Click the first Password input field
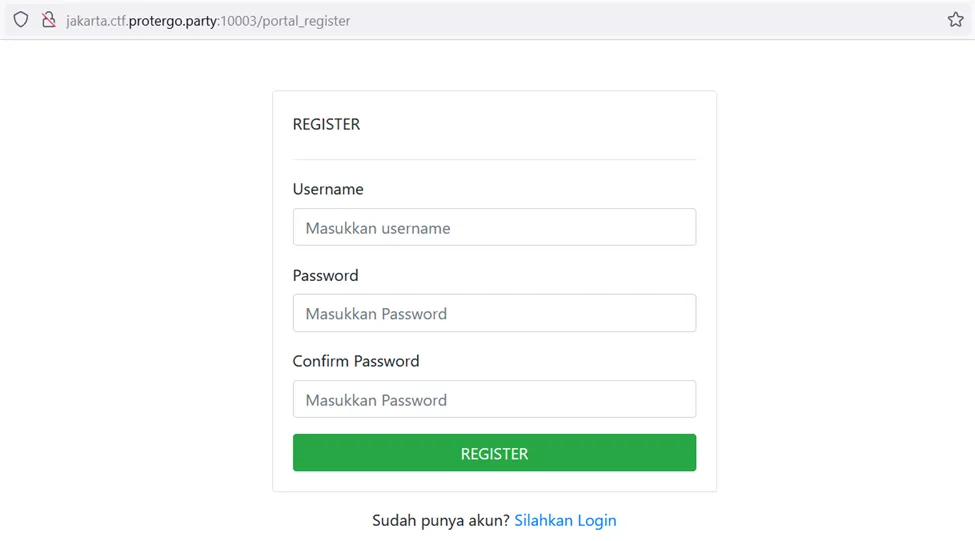The width and height of the screenshot is (975, 541). click(x=494, y=313)
